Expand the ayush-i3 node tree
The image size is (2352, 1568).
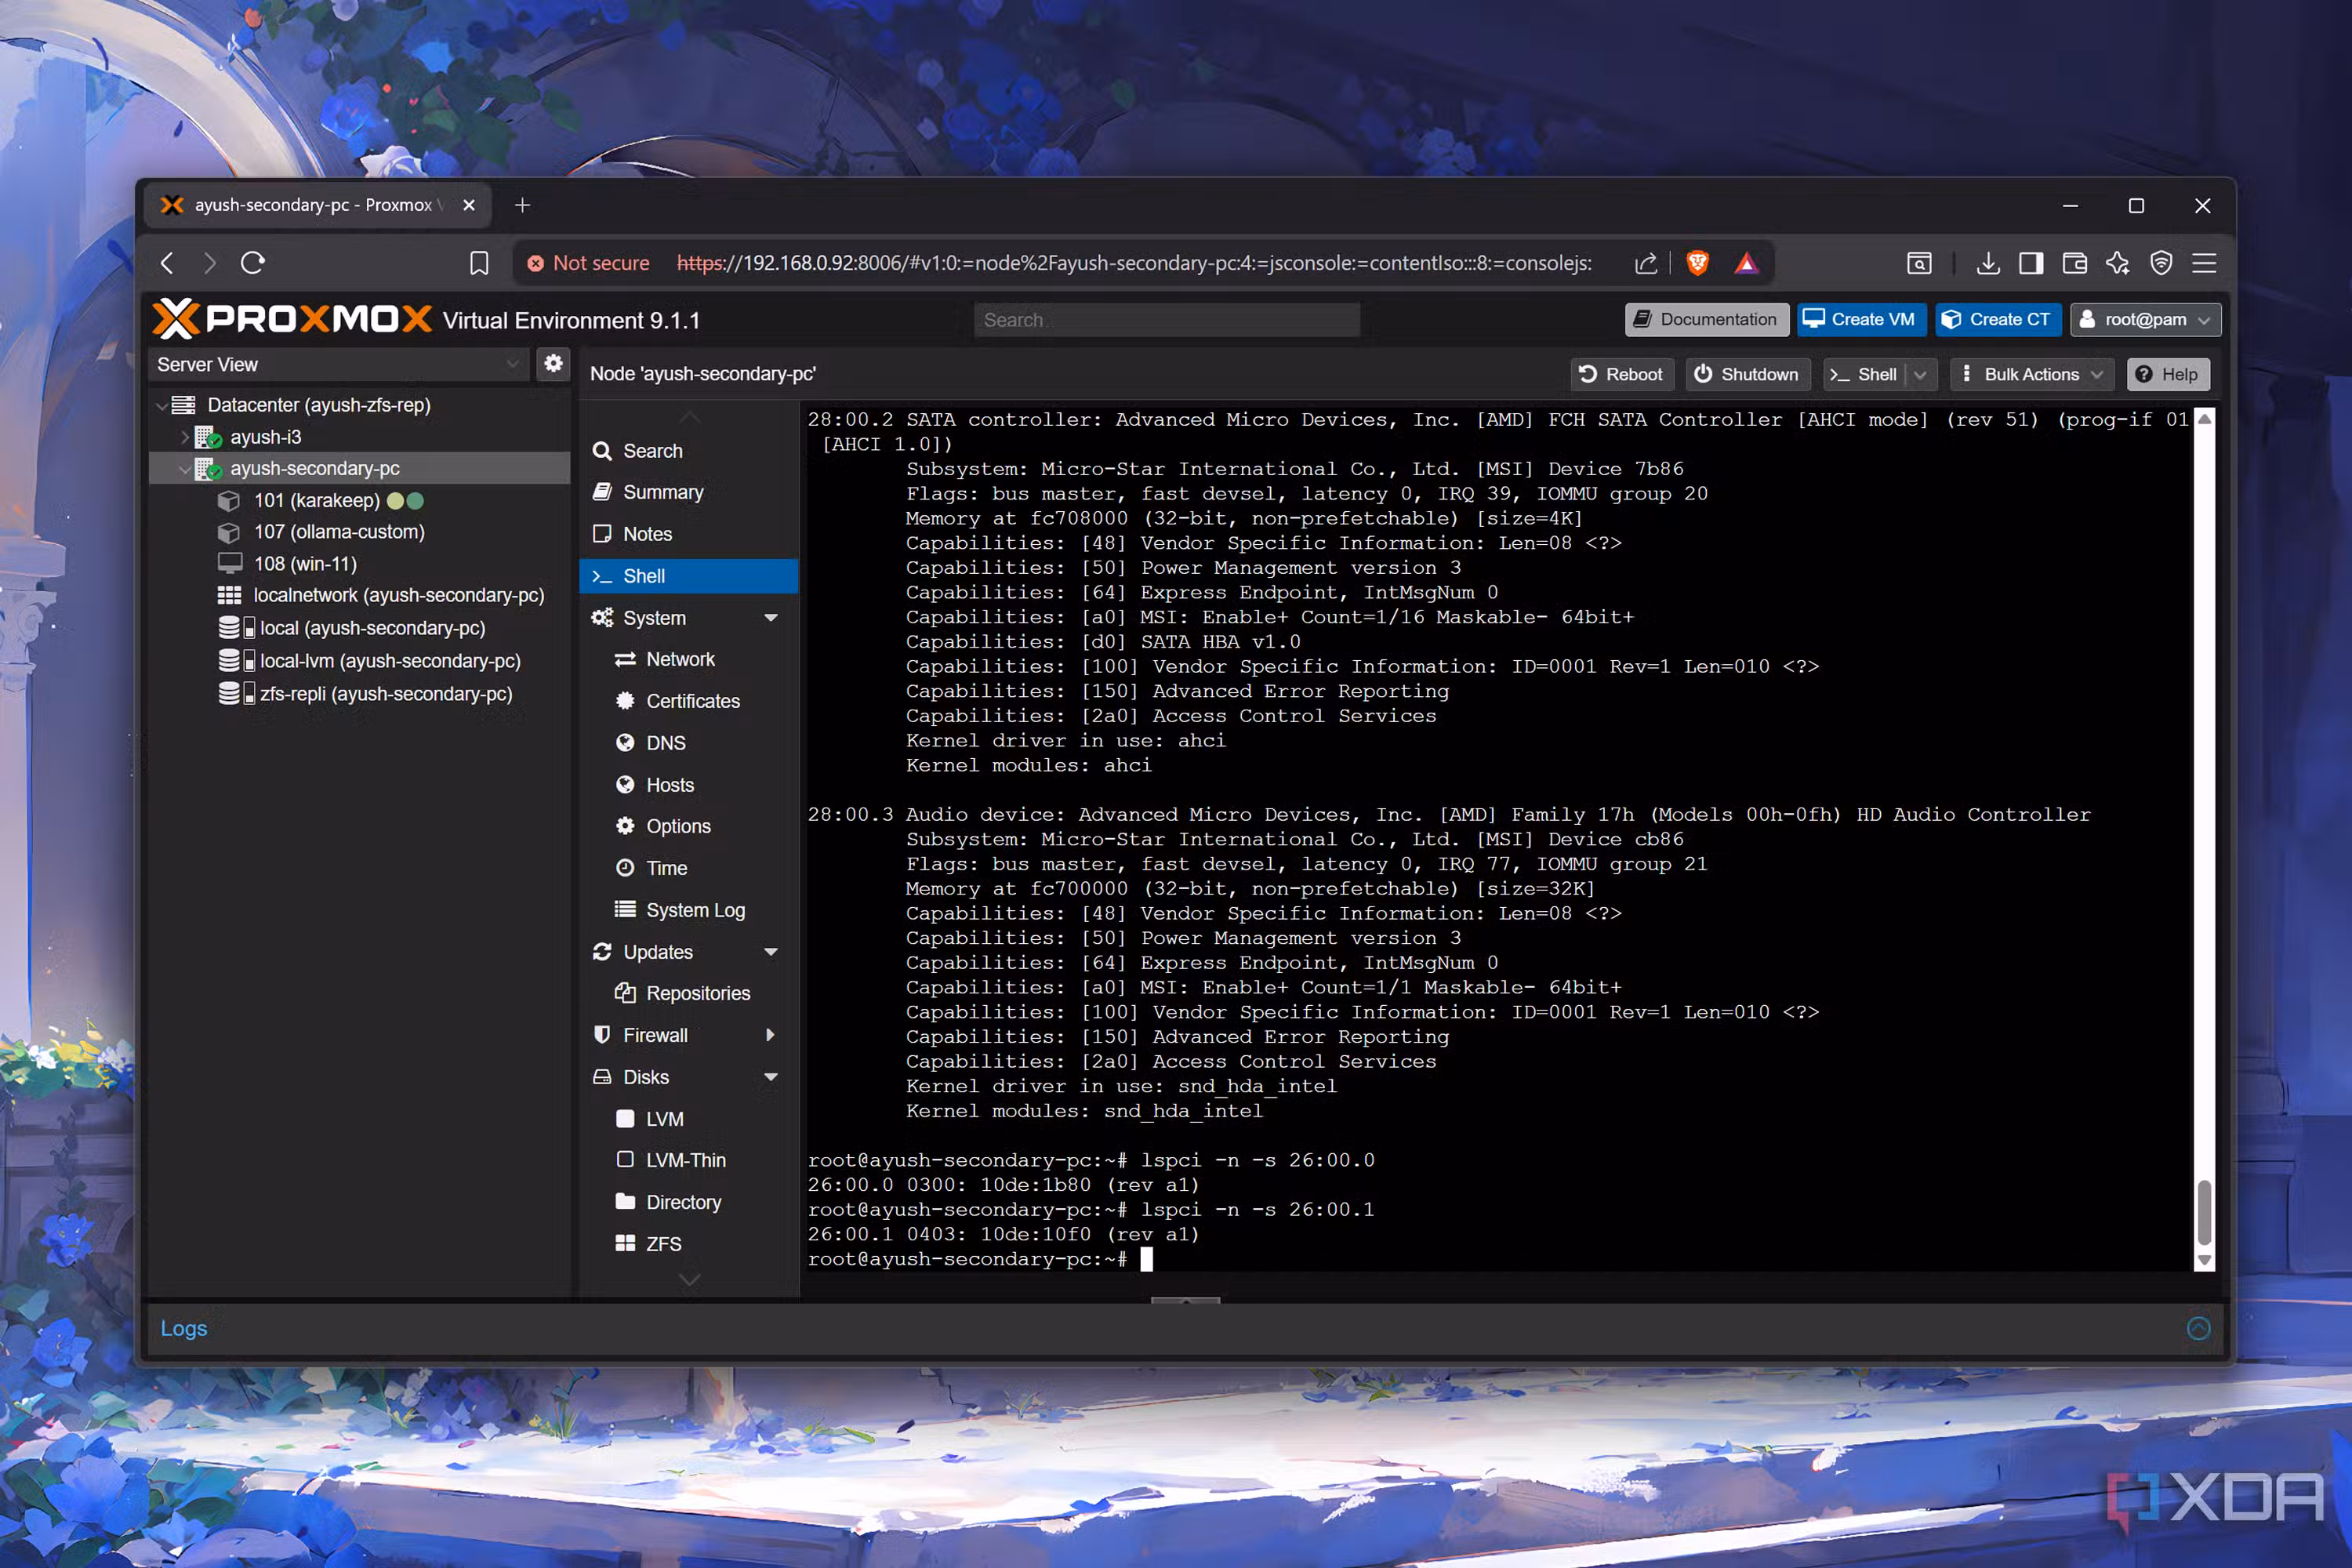(184, 437)
